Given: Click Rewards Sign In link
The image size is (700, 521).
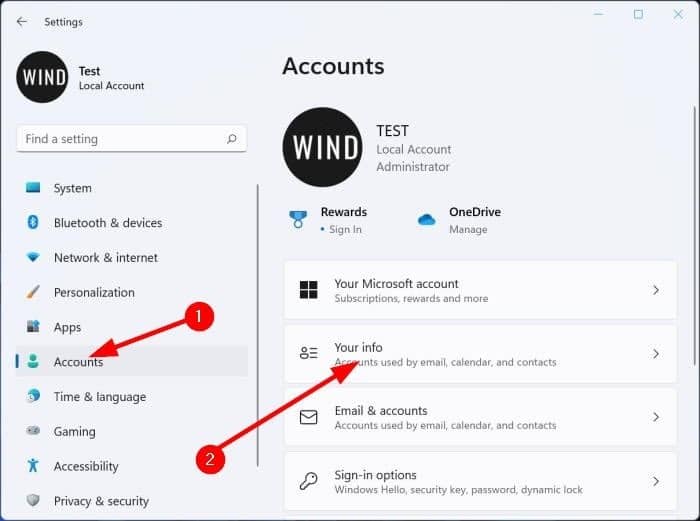Looking at the screenshot, I should (x=346, y=229).
